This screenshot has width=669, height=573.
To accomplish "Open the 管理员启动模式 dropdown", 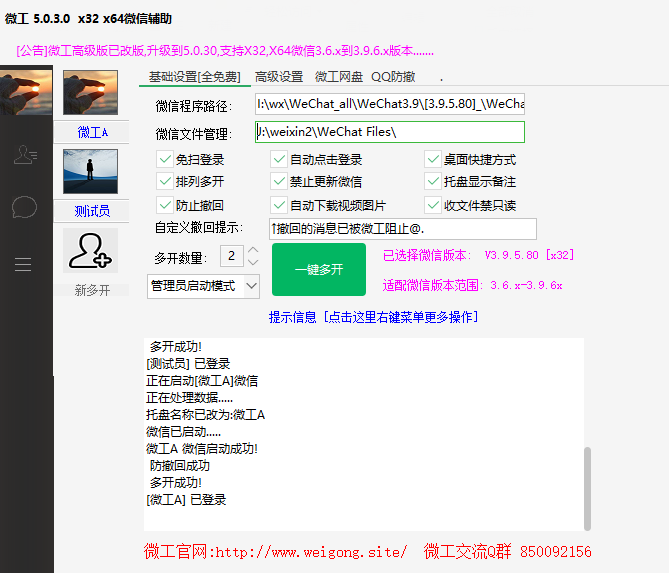I will (204, 286).
